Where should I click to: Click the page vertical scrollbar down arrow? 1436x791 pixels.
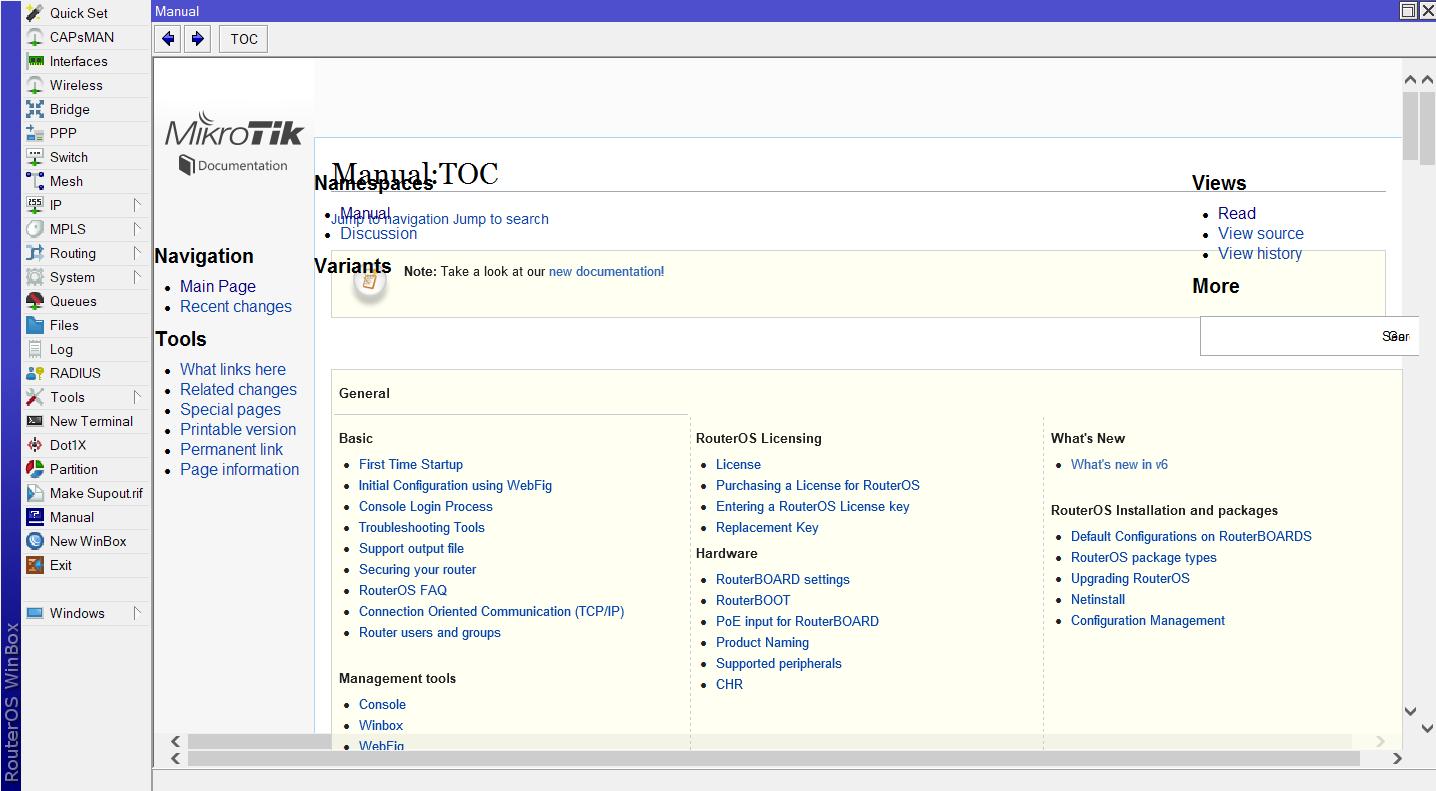pyautogui.click(x=1411, y=712)
